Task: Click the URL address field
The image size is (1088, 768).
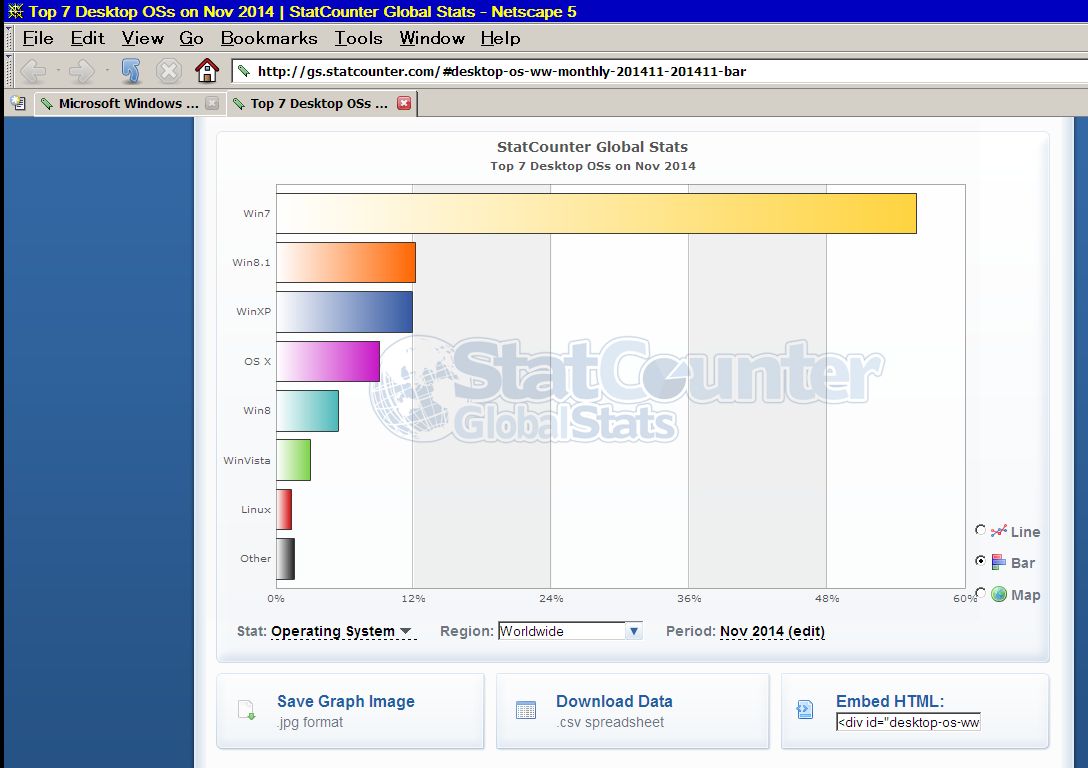Action: (x=659, y=71)
